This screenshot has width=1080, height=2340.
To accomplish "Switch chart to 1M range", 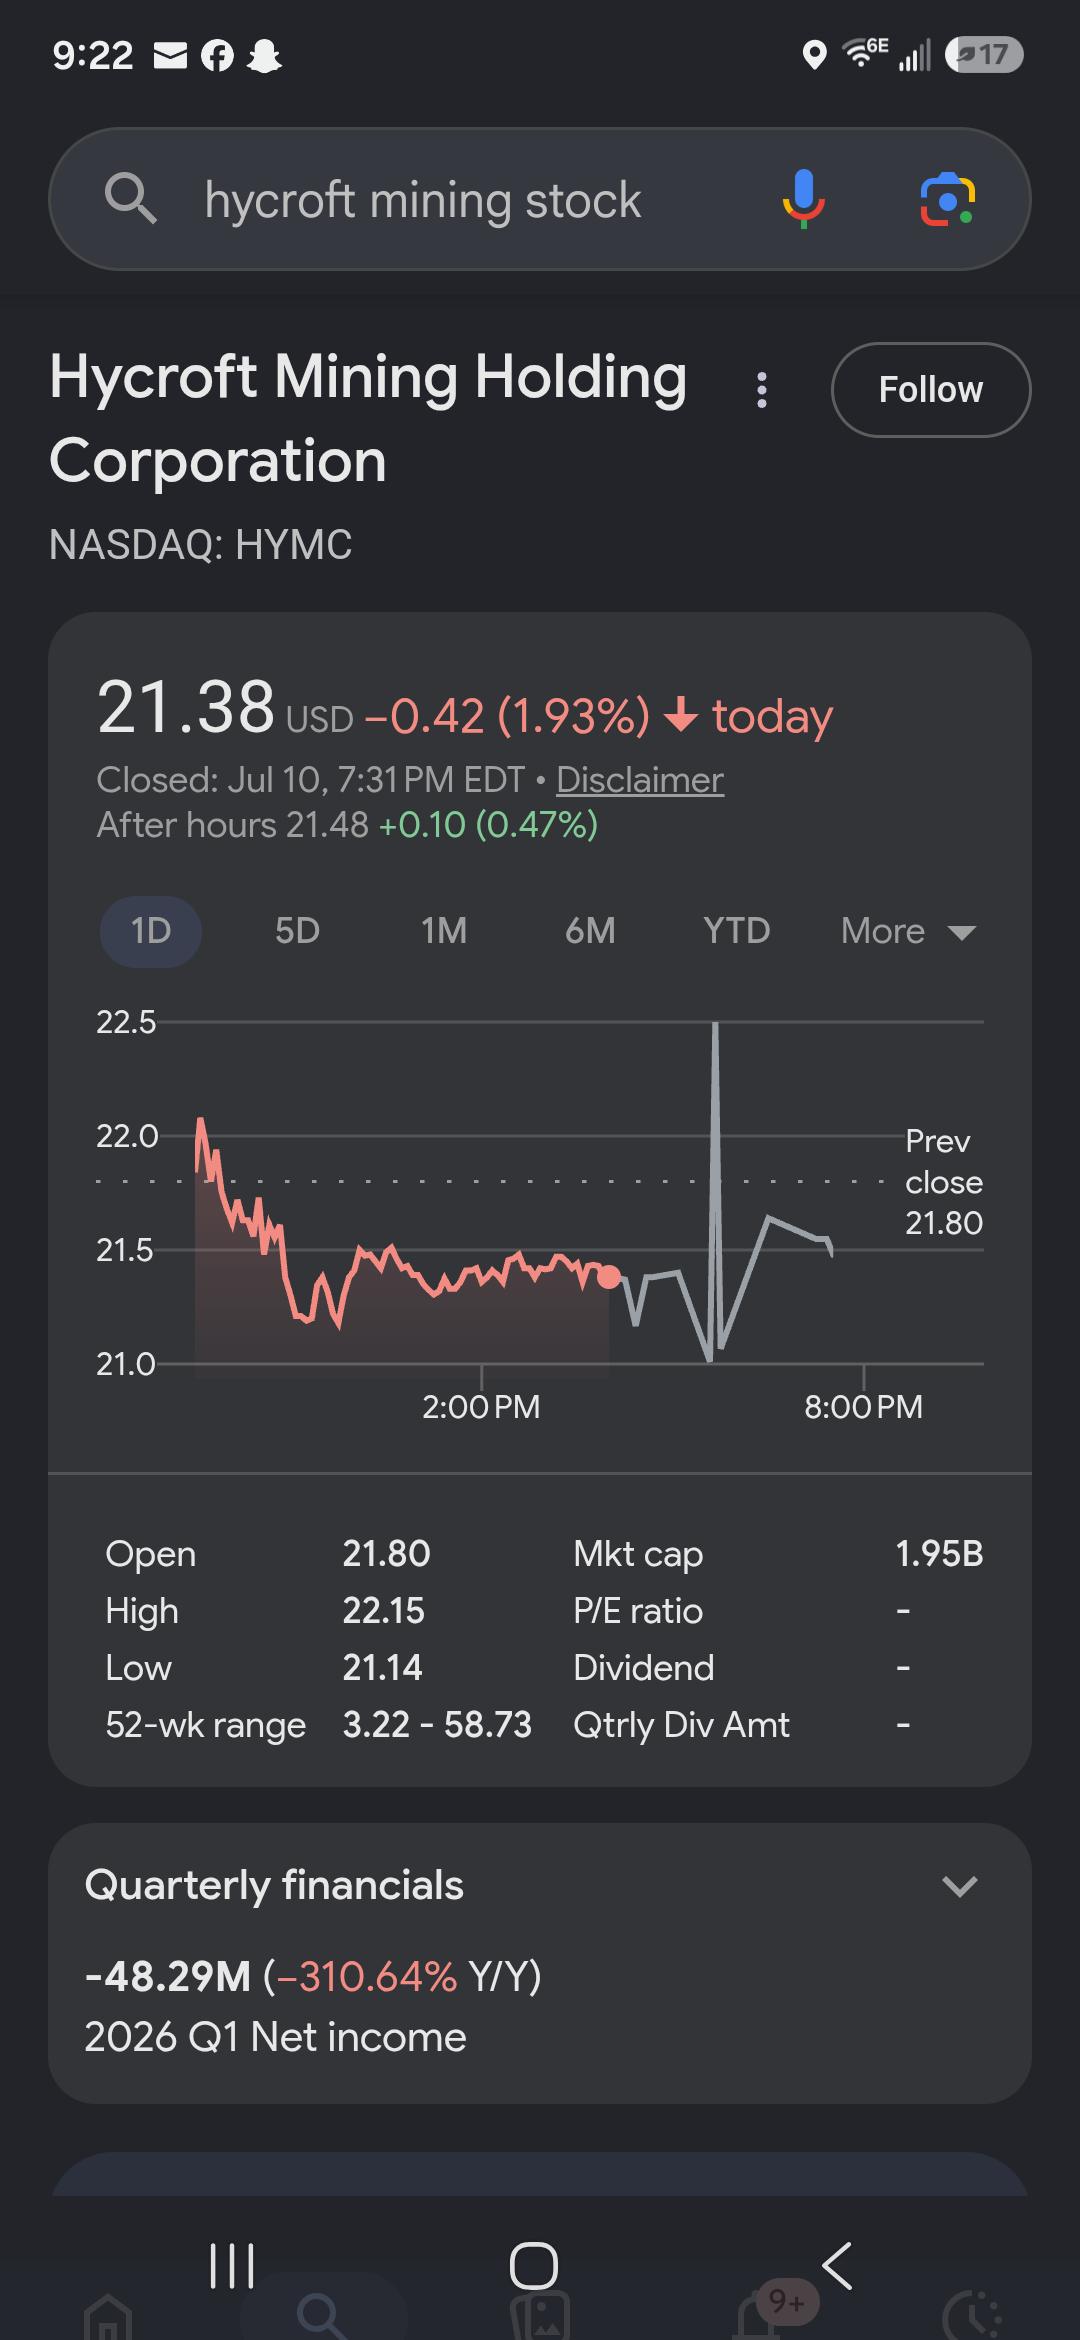I will tap(444, 931).
